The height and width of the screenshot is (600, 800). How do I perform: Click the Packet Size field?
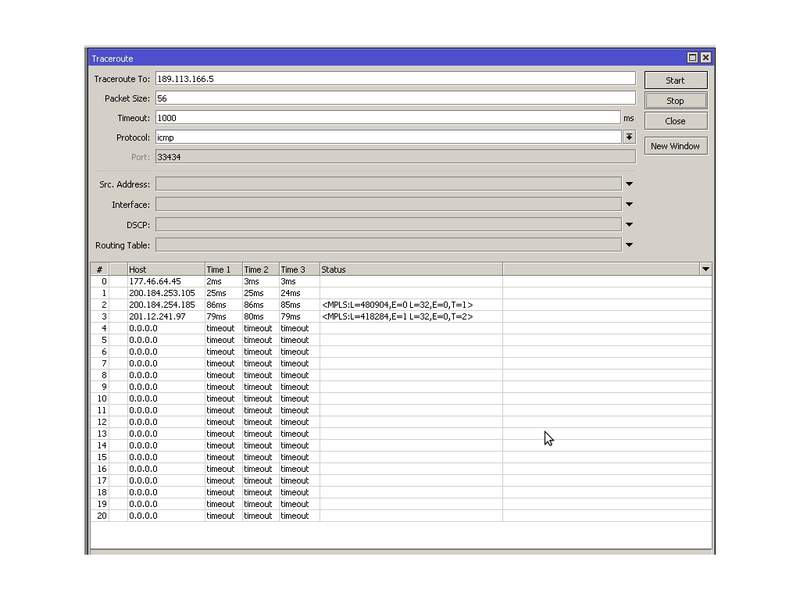395,98
